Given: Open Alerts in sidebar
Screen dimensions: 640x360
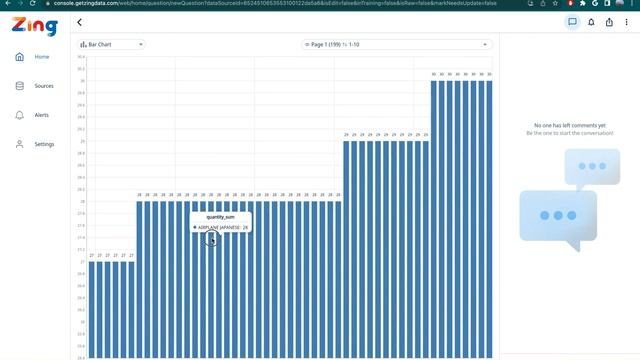Looking at the screenshot, I should coord(42,115).
